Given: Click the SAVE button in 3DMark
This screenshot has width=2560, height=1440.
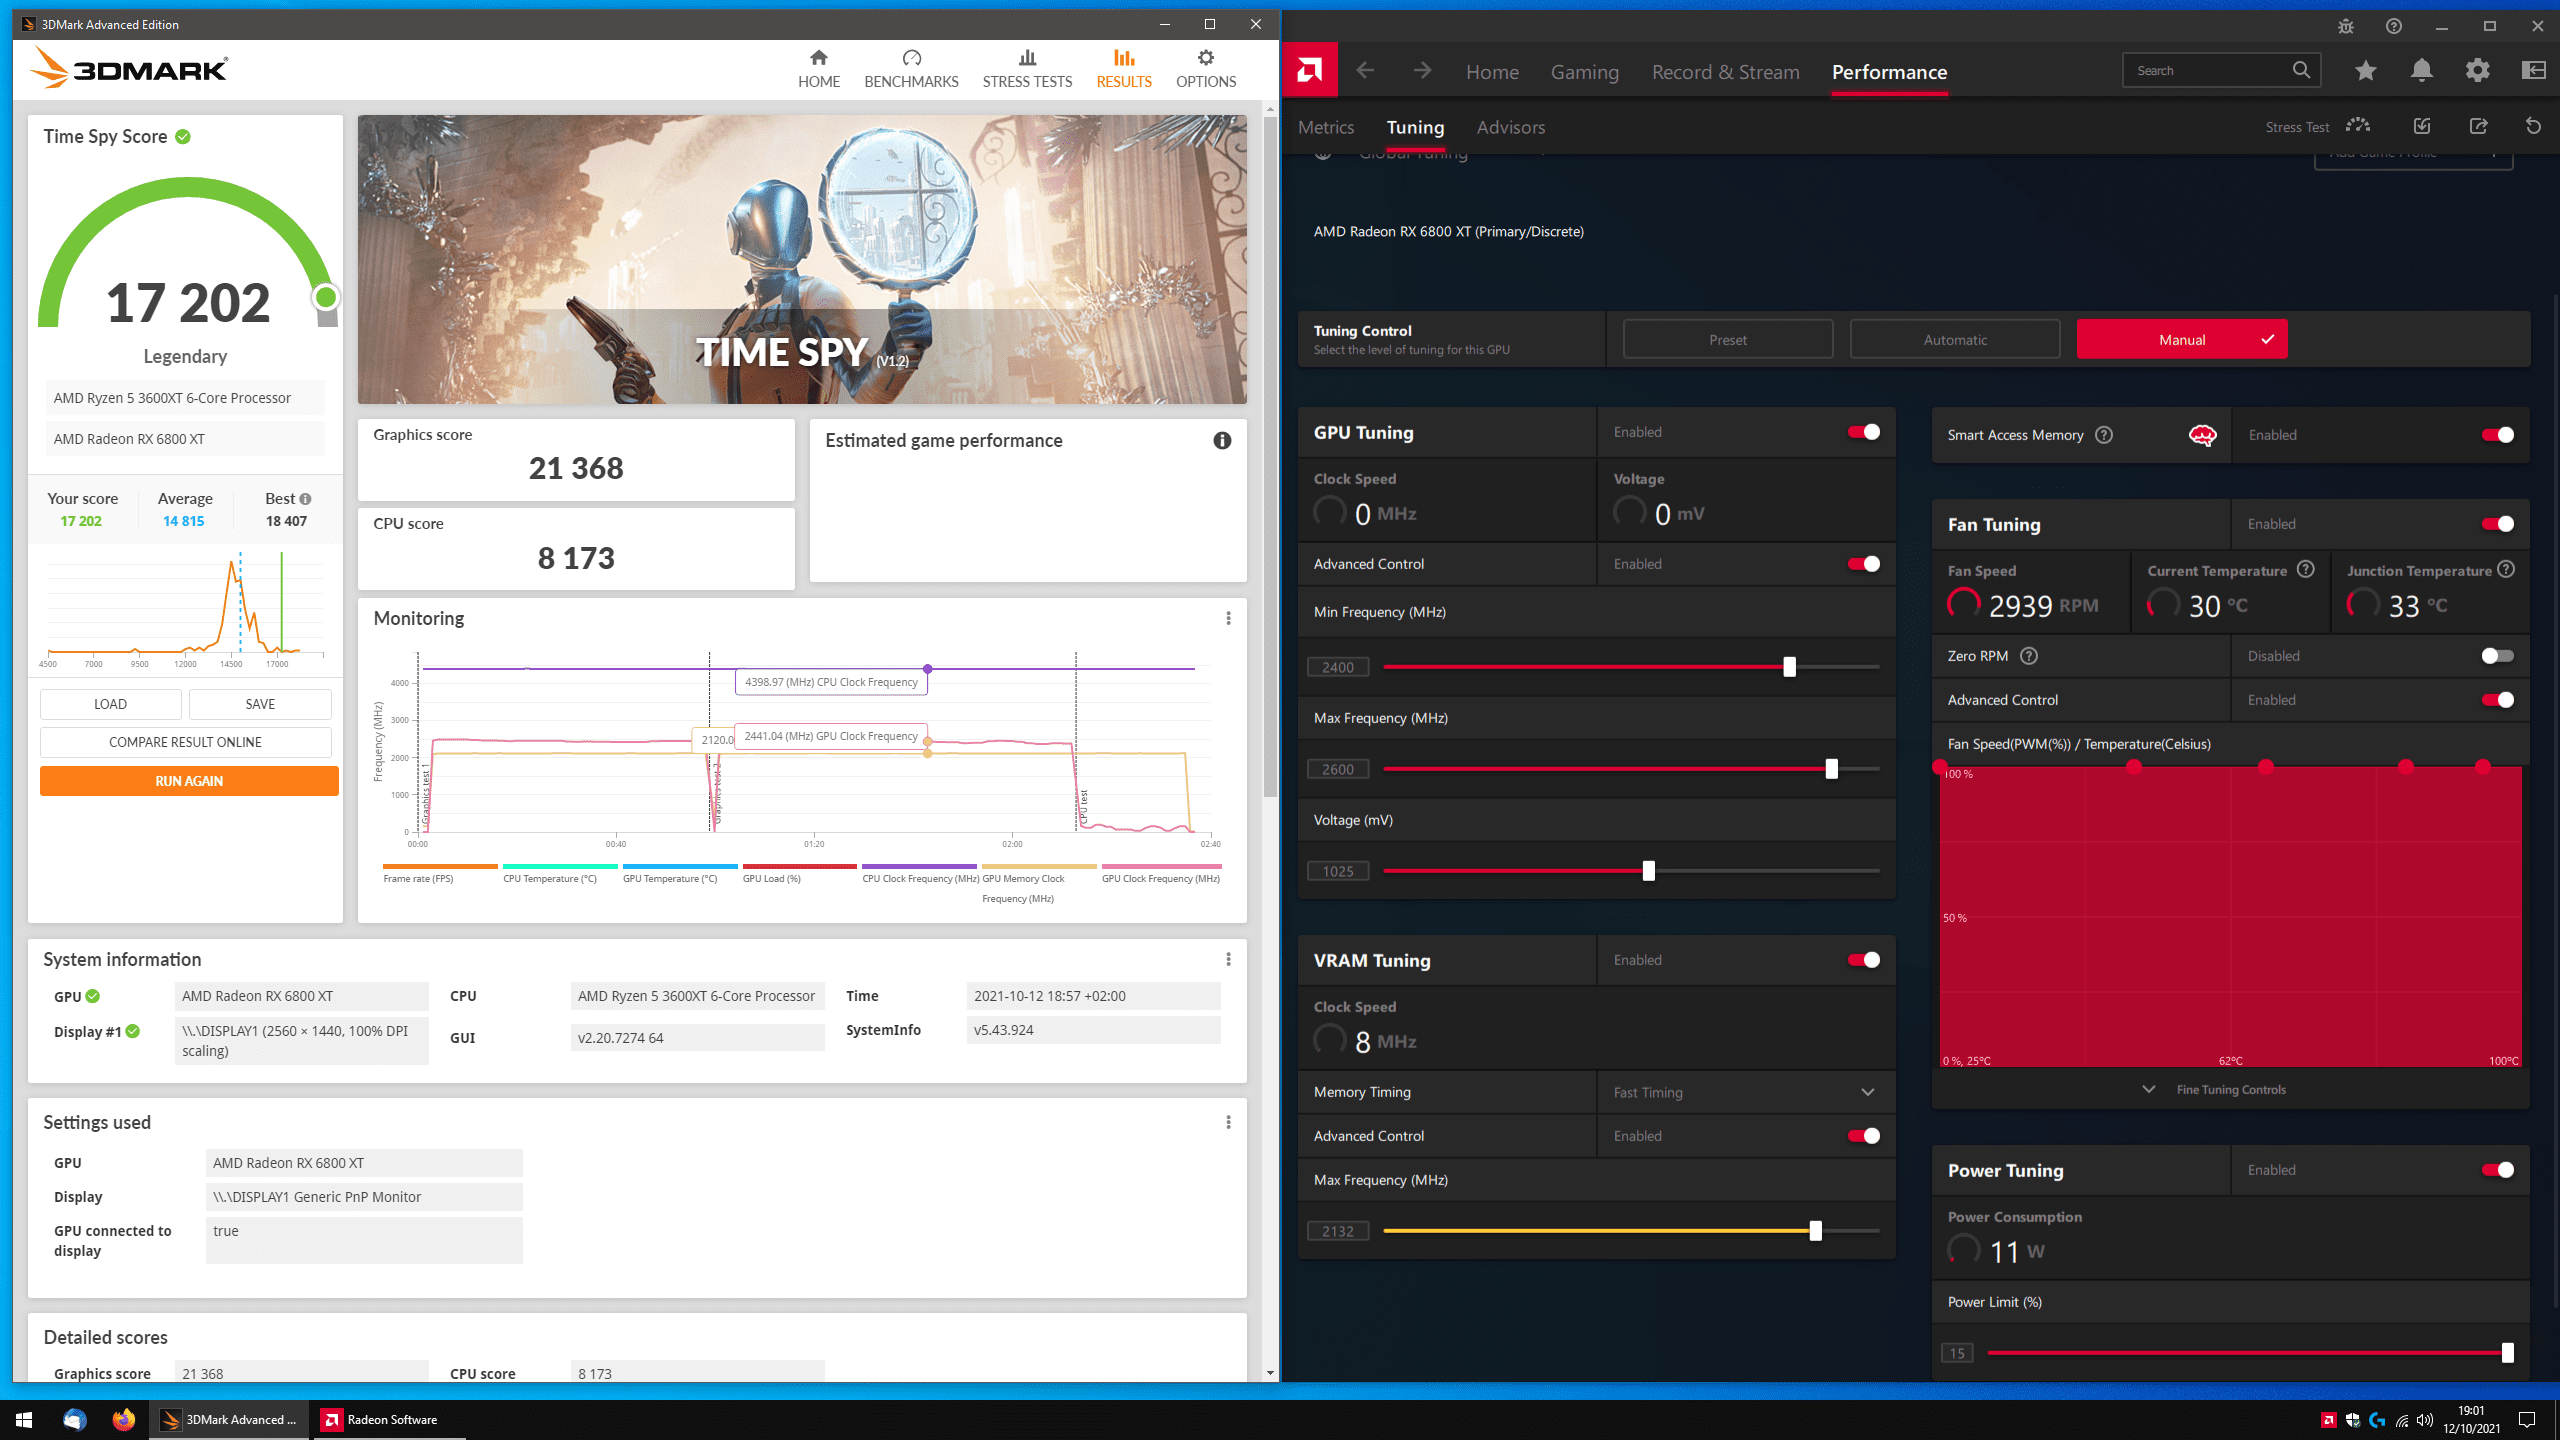Looking at the screenshot, I should [x=260, y=704].
